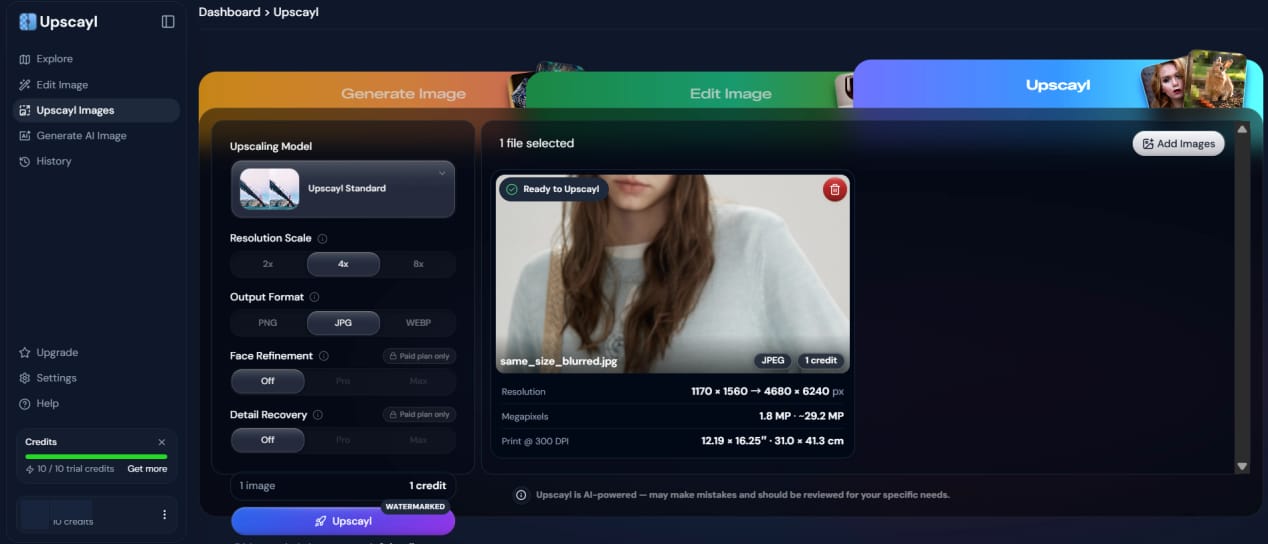Click the WATERMARKED badge
1268x544 pixels.
(416, 507)
